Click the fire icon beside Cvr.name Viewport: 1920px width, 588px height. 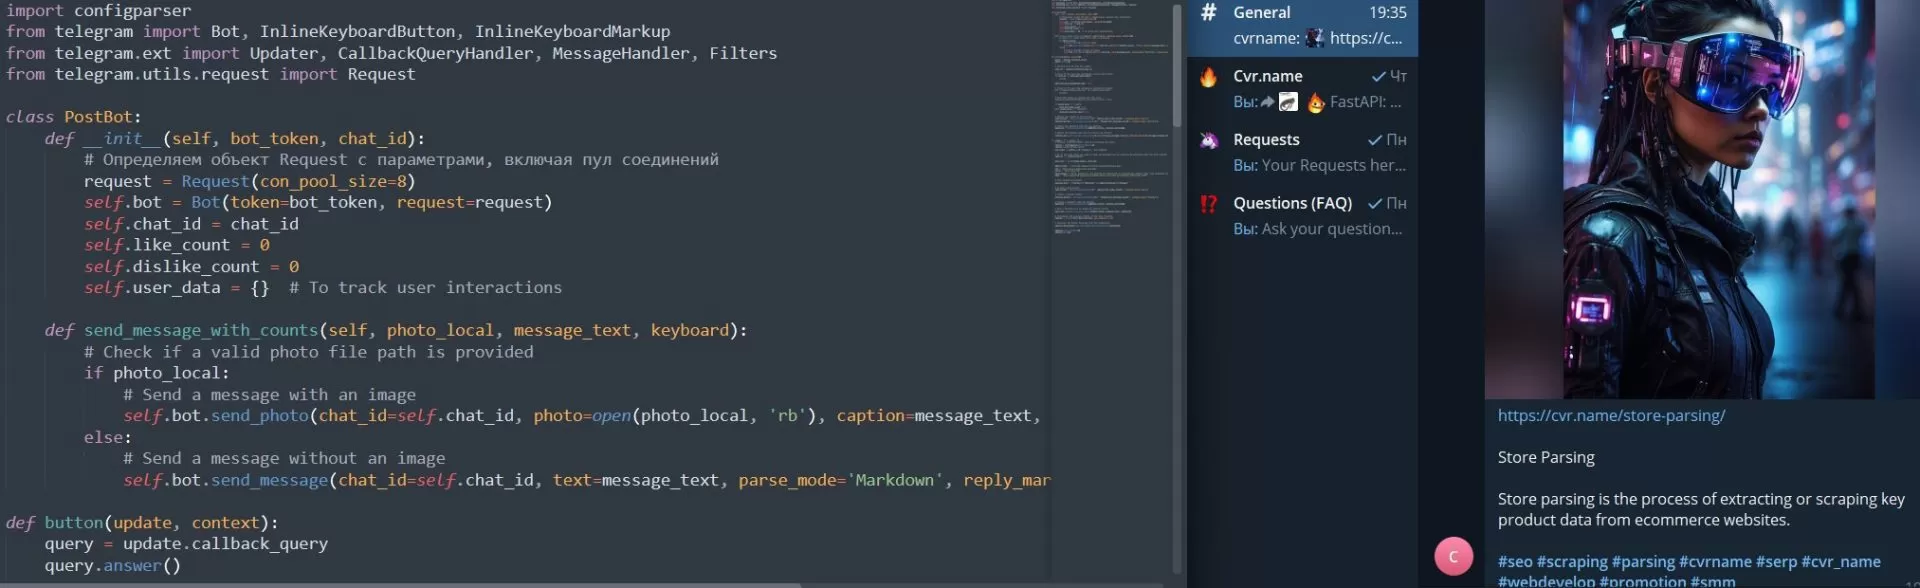click(1209, 77)
